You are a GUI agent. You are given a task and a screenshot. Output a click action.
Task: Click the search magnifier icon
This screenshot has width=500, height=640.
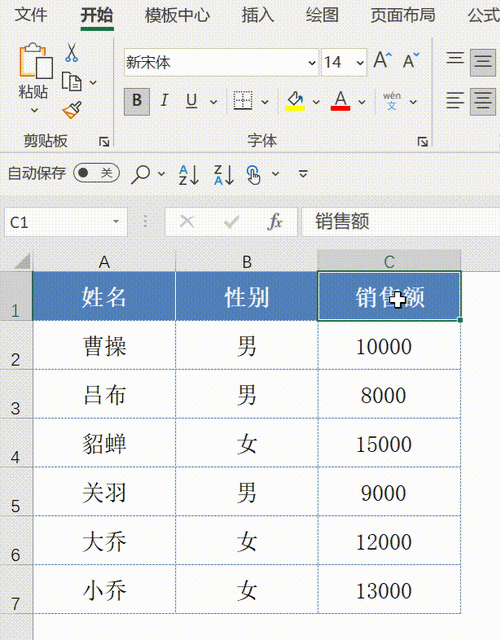(x=141, y=174)
